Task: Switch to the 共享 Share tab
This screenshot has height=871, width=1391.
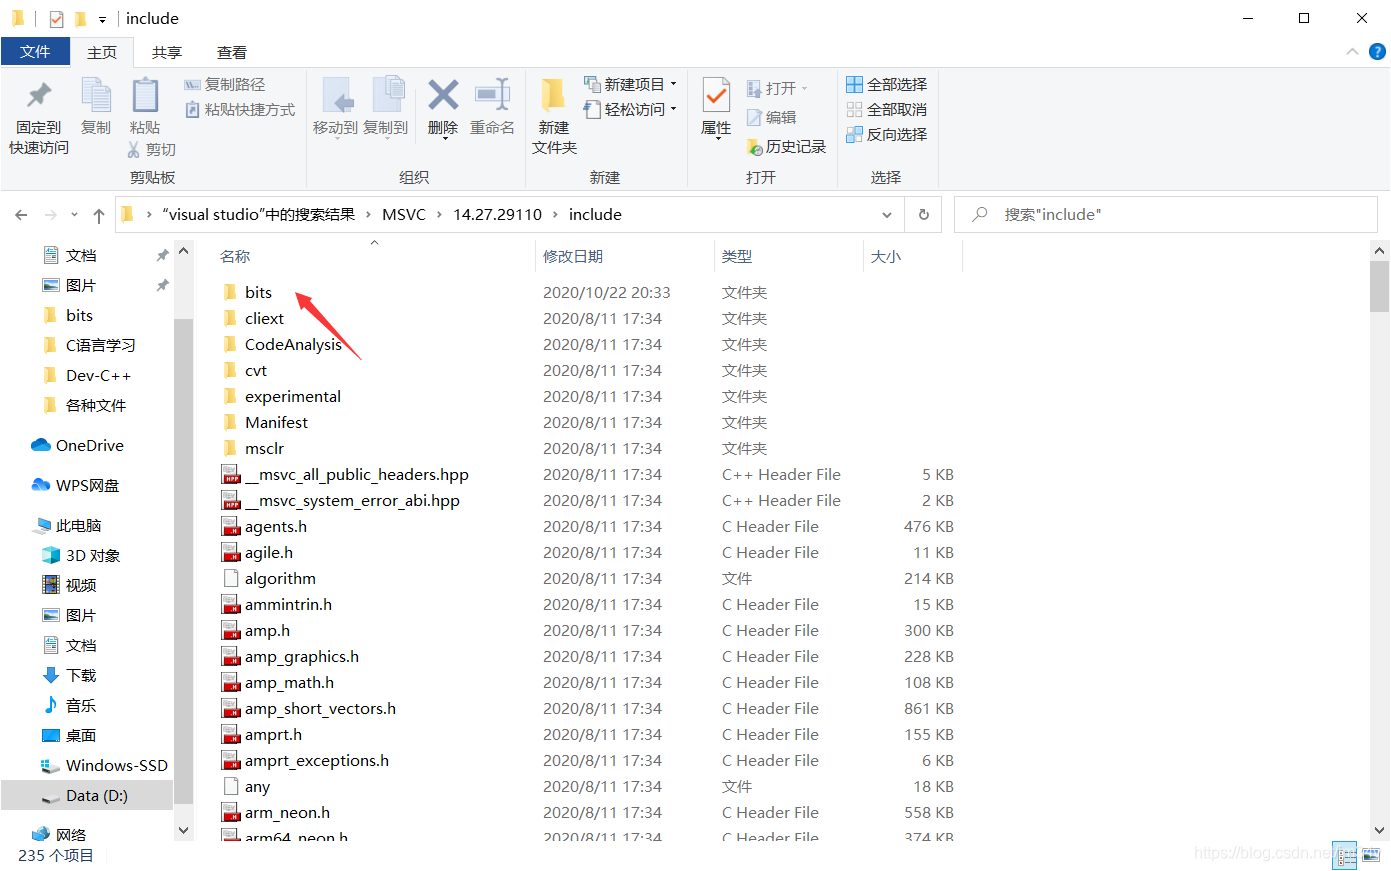Action: tap(167, 52)
